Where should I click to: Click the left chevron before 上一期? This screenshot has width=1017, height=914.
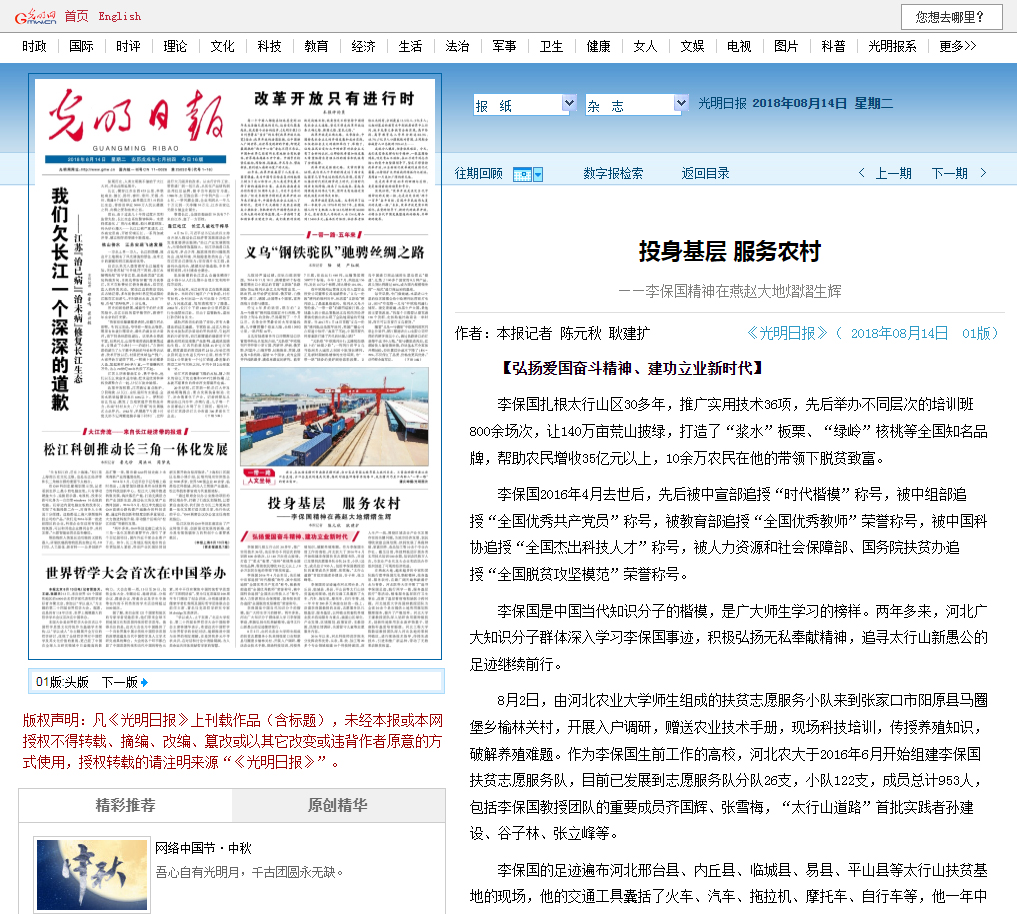[x=861, y=174]
